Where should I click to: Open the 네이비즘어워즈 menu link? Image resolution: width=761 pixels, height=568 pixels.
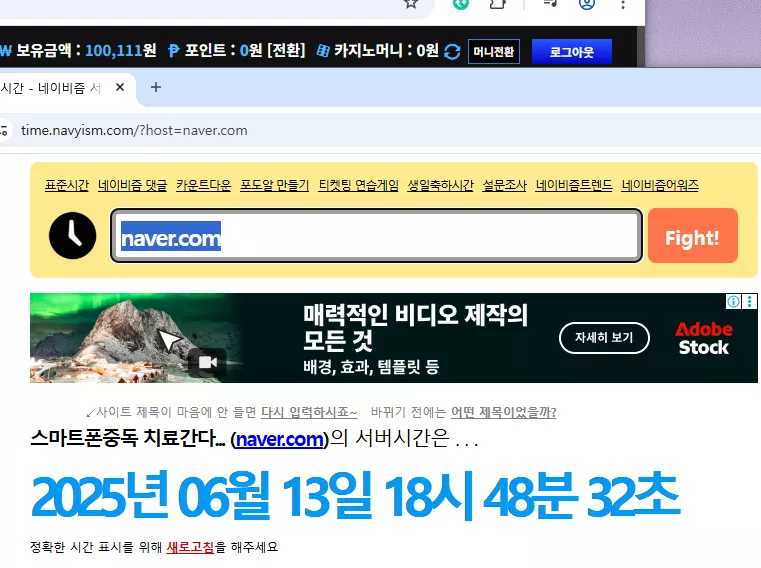pos(660,185)
